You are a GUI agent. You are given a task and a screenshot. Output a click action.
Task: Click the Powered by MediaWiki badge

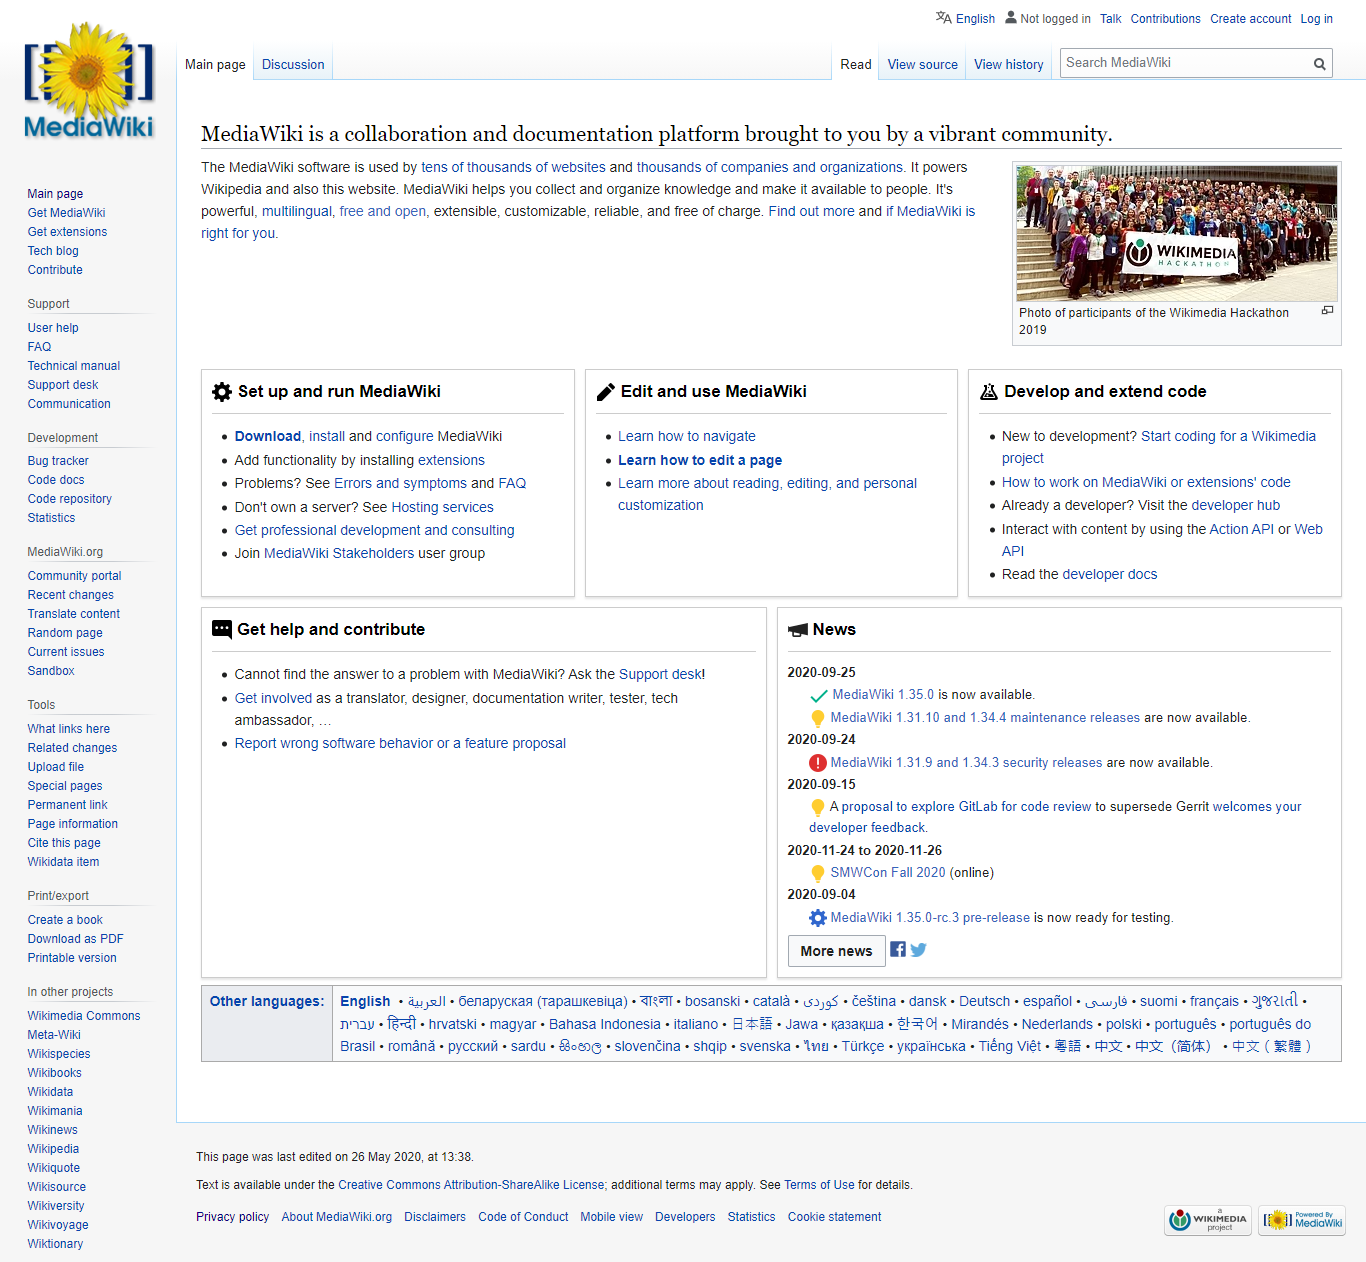click(x=1301, y=1220)
